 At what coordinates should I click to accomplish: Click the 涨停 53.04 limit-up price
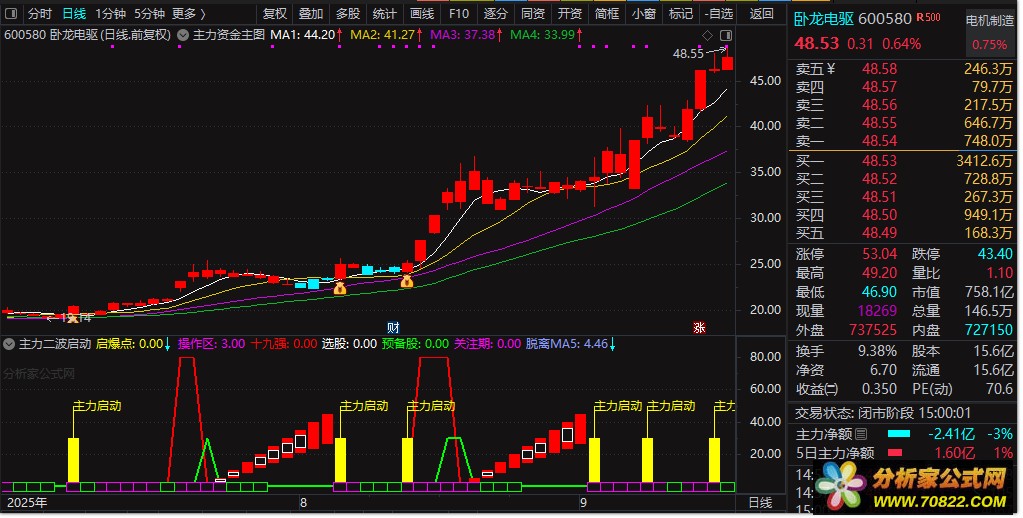click(x=879, y=254)
